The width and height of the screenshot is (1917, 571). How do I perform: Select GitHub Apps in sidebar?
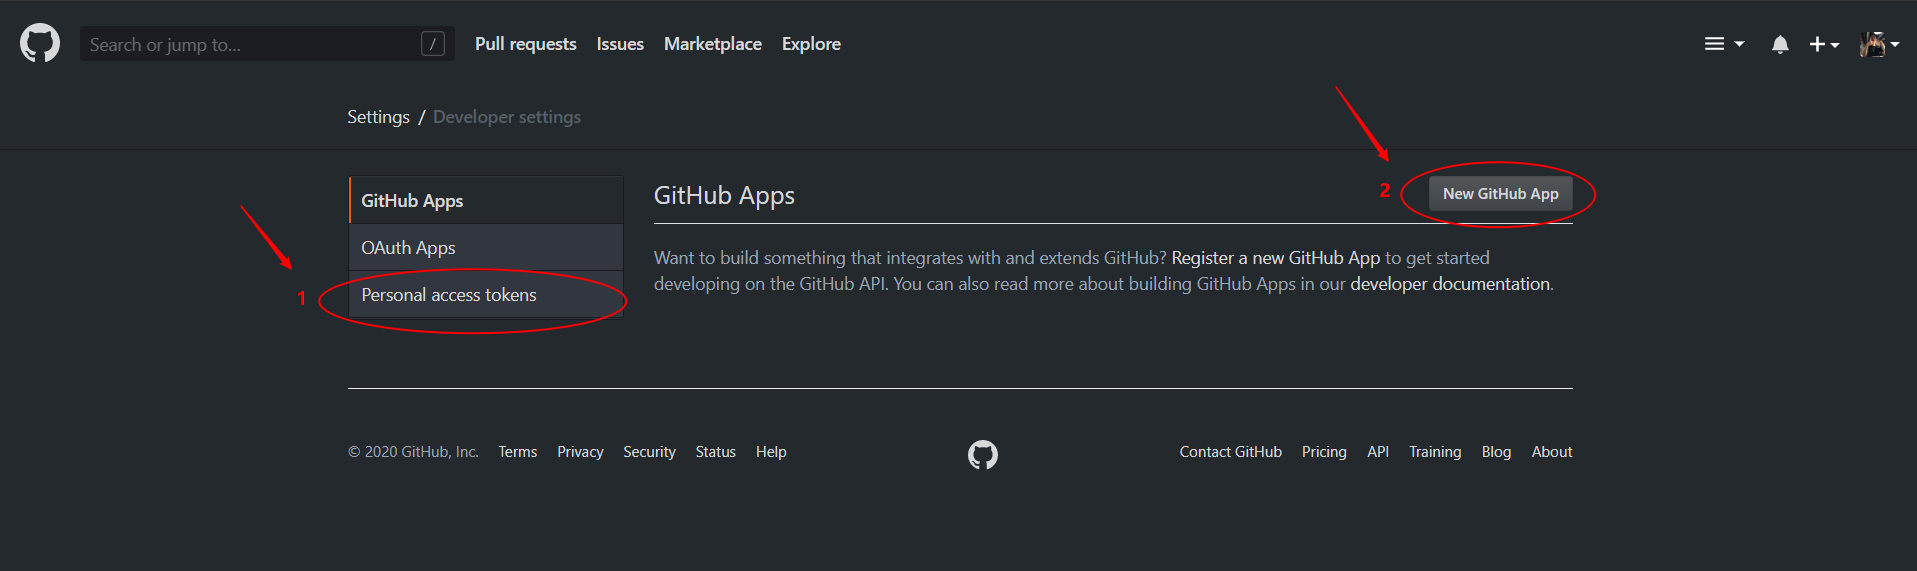point(486,200)
